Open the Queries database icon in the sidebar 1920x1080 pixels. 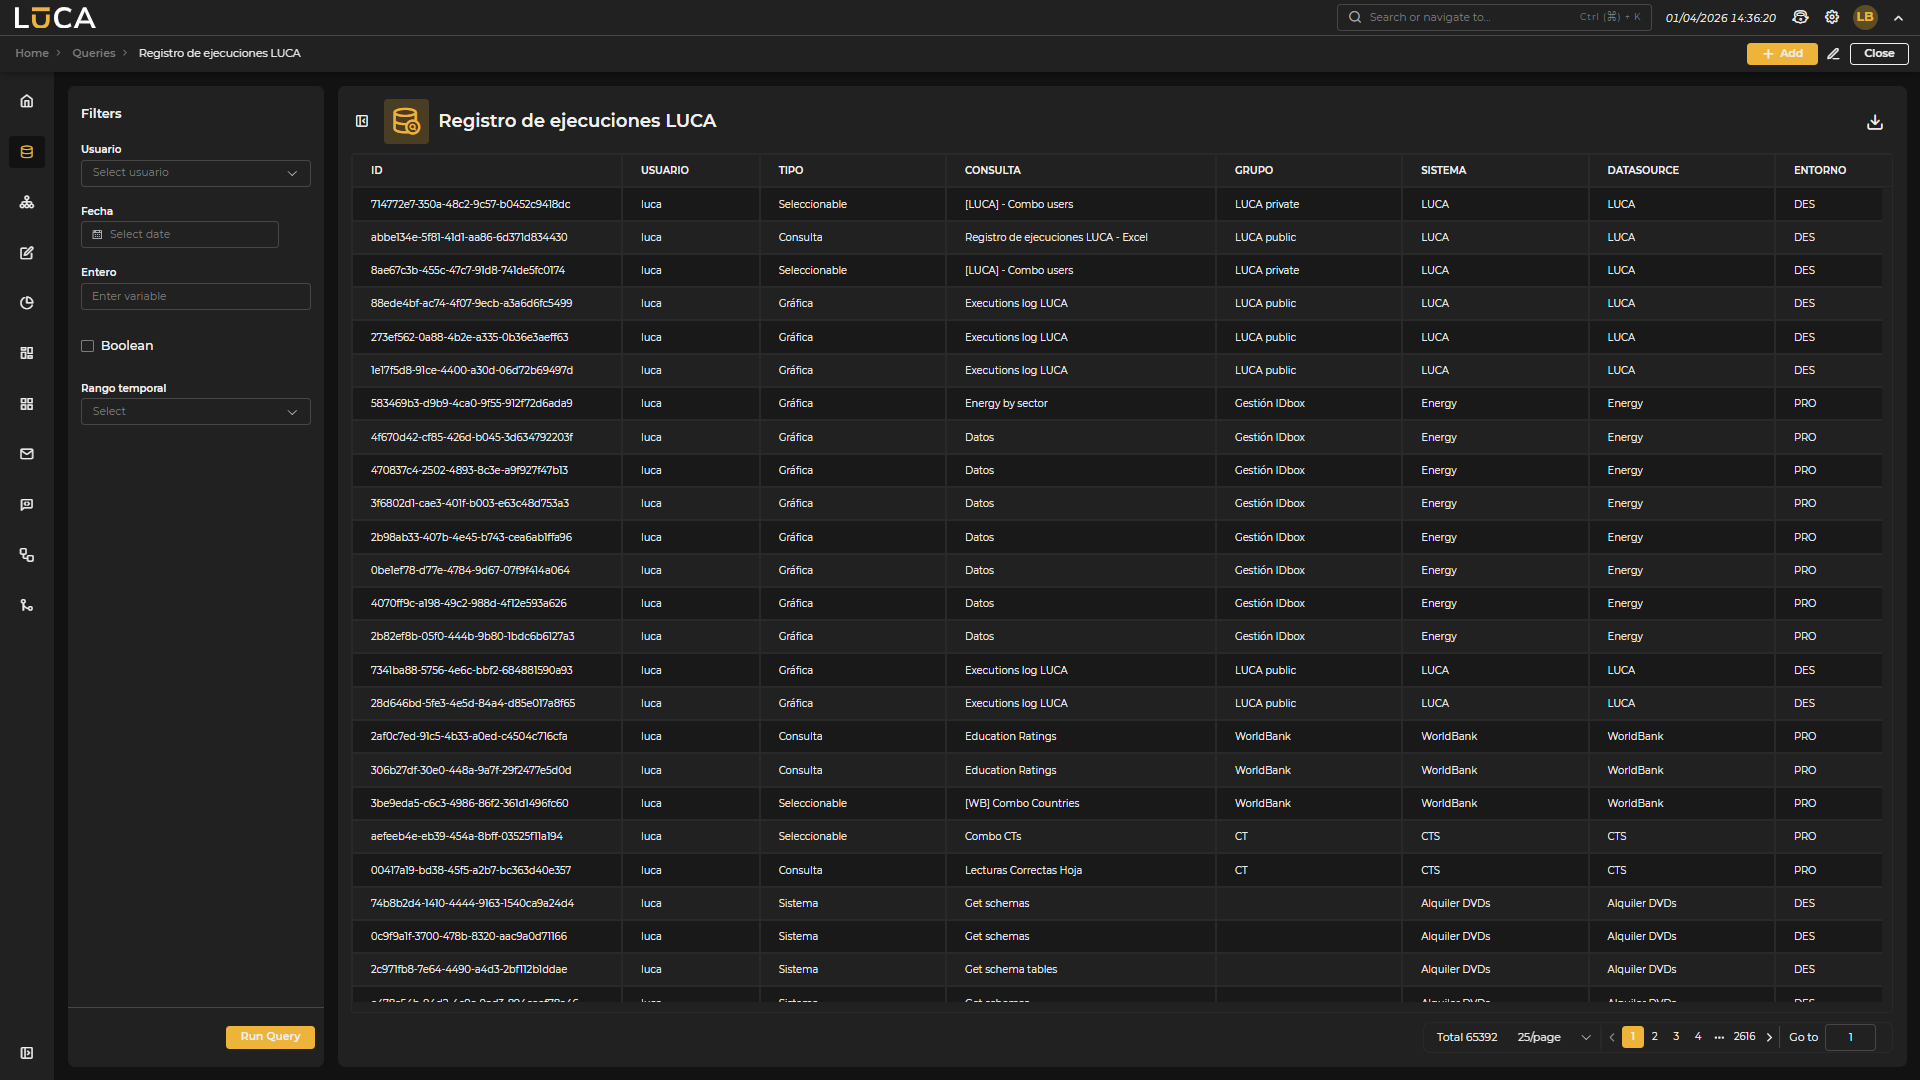tap(27, 152)
